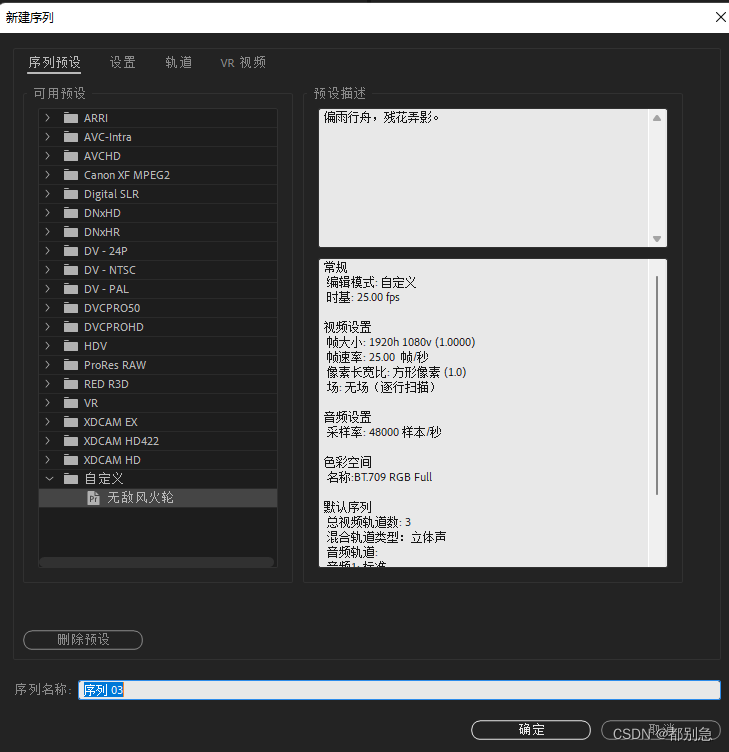Expand the XDCAM HD422 folder
729x752 pixels.
[47, 441]
